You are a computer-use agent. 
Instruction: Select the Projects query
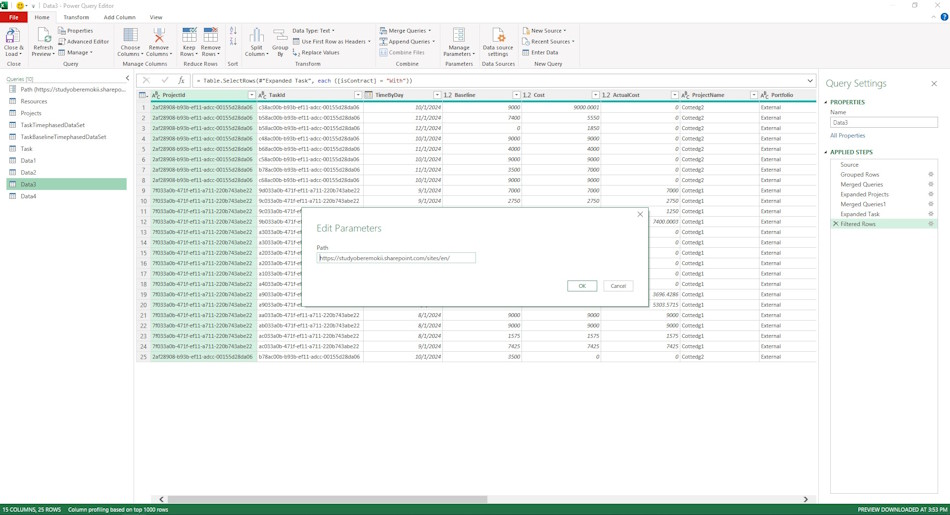click(66, 113)
